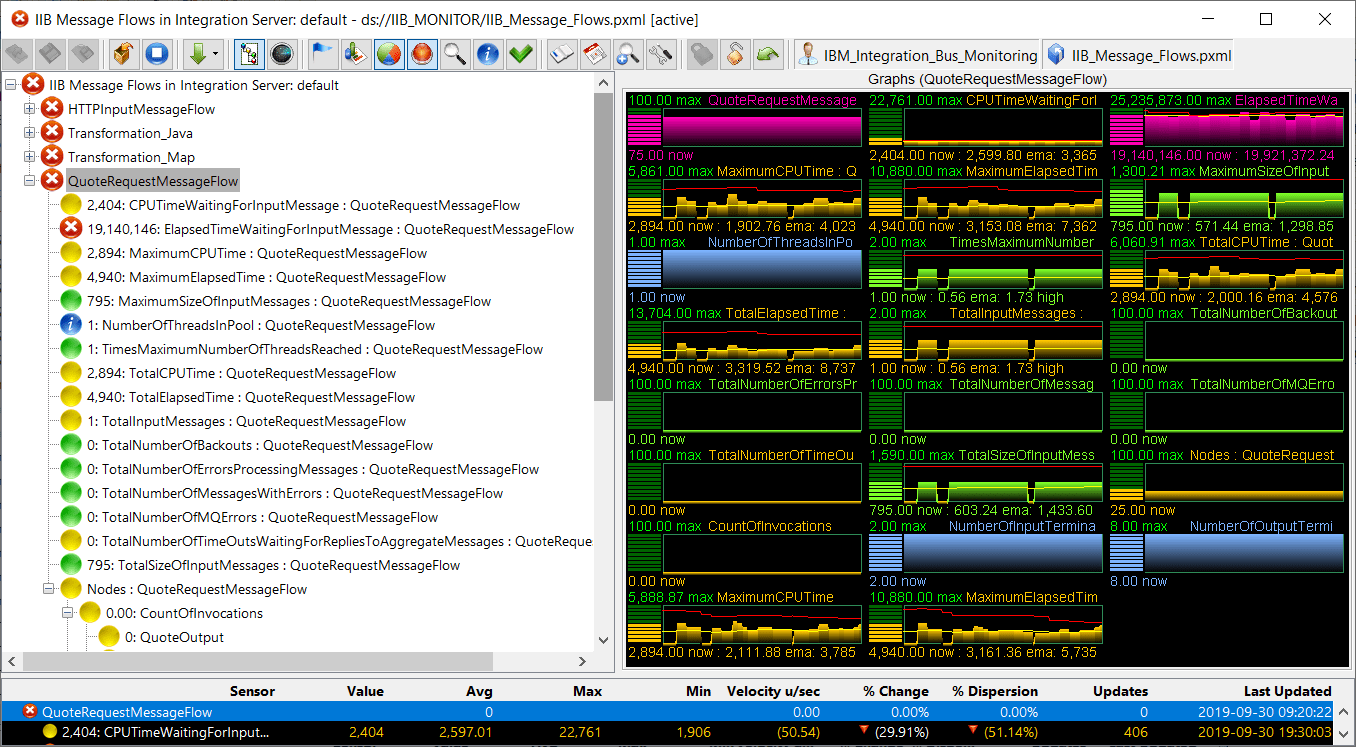Click the blue stop button icon
Screen dimensions: 1356x747
pyautogui.click(x=156, y=54)
